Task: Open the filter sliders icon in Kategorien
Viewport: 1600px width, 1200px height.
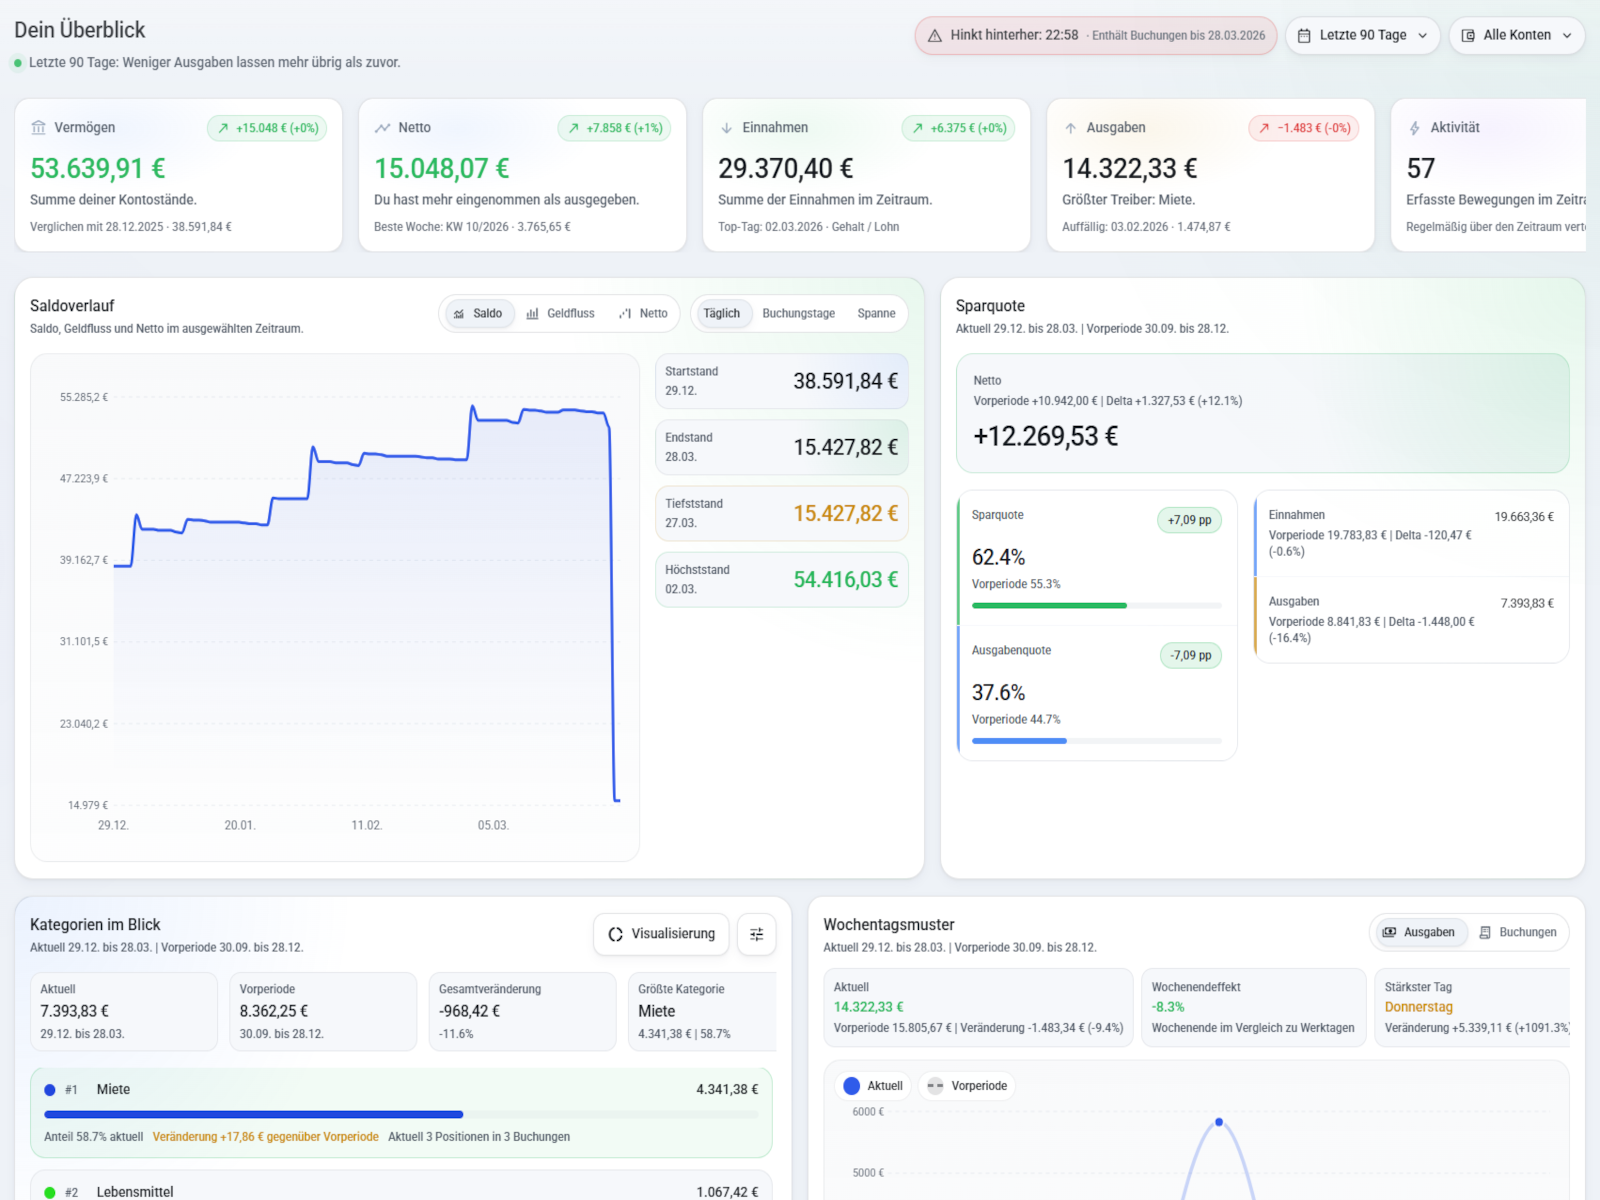Action: coord(757,934)
